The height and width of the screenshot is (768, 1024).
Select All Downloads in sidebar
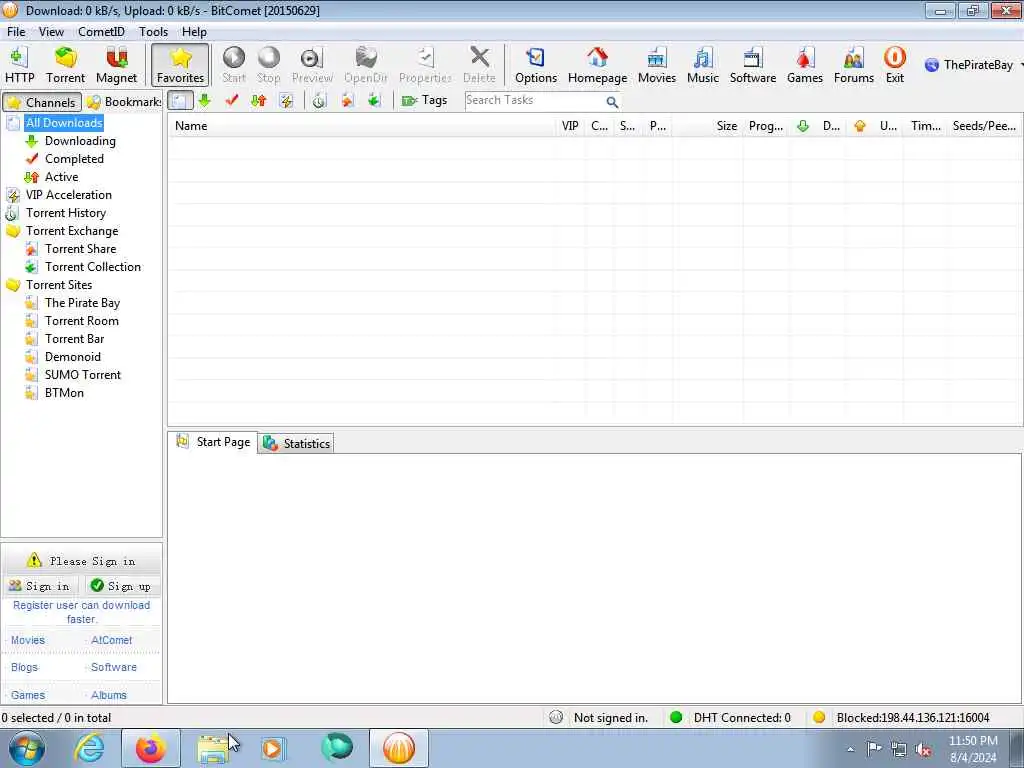[64, 123]
